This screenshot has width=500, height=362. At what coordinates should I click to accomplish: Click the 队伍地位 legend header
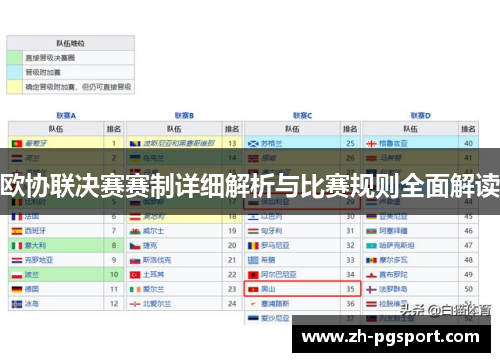point(71,43)
